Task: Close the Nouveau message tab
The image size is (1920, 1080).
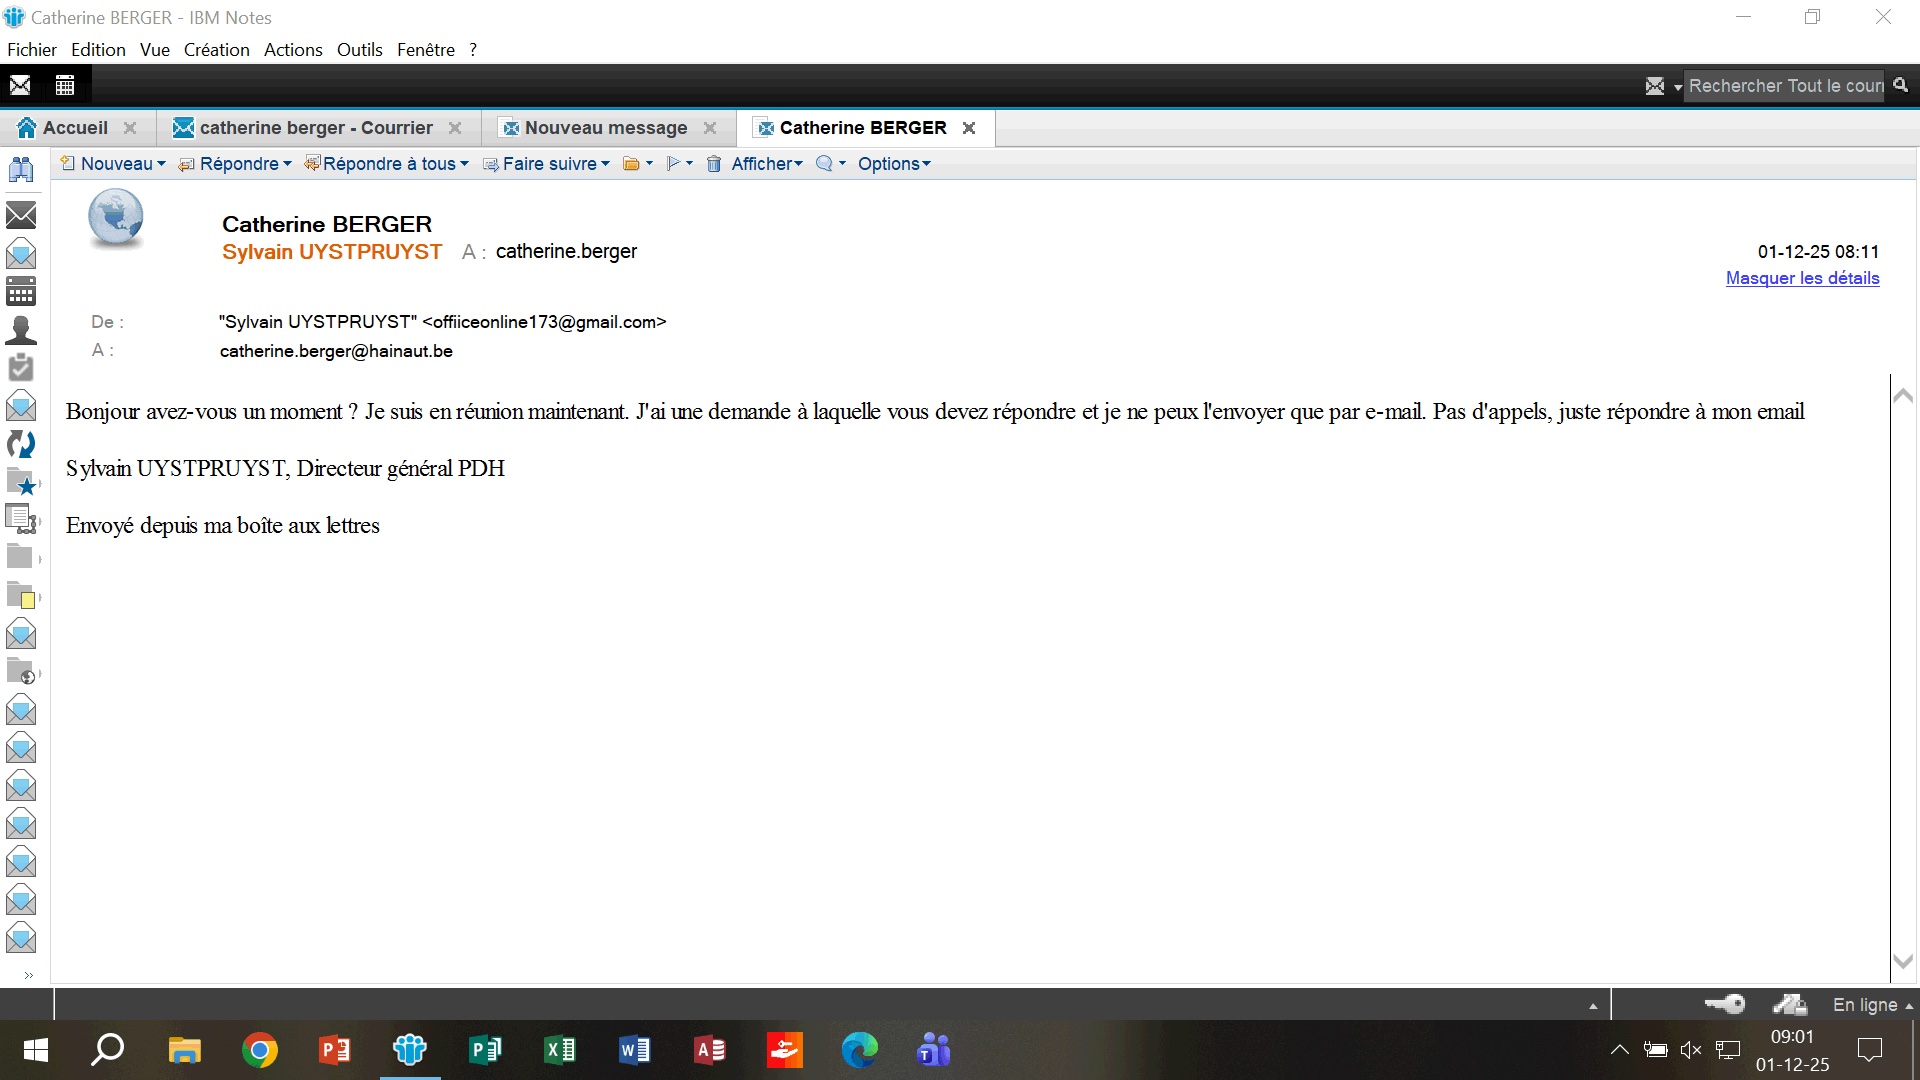Action: click(x=710, y=128)
